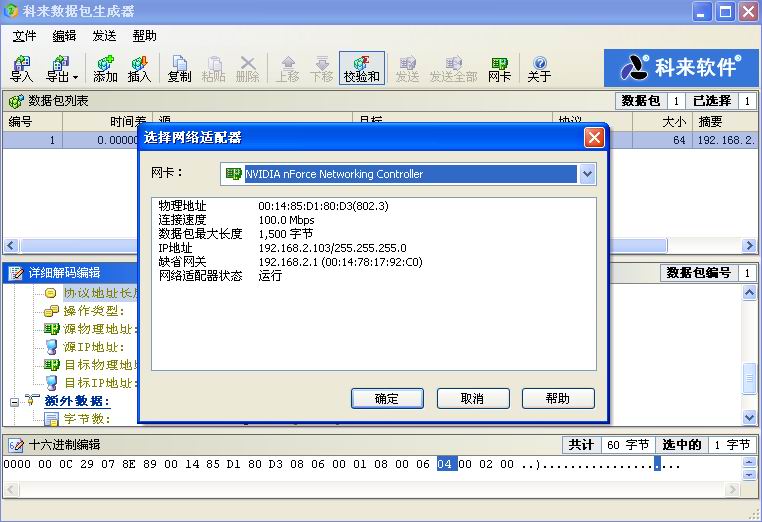Click hex editor scroll up arrow
This screenshot has width=762, height=522.
tap(749, 462)
